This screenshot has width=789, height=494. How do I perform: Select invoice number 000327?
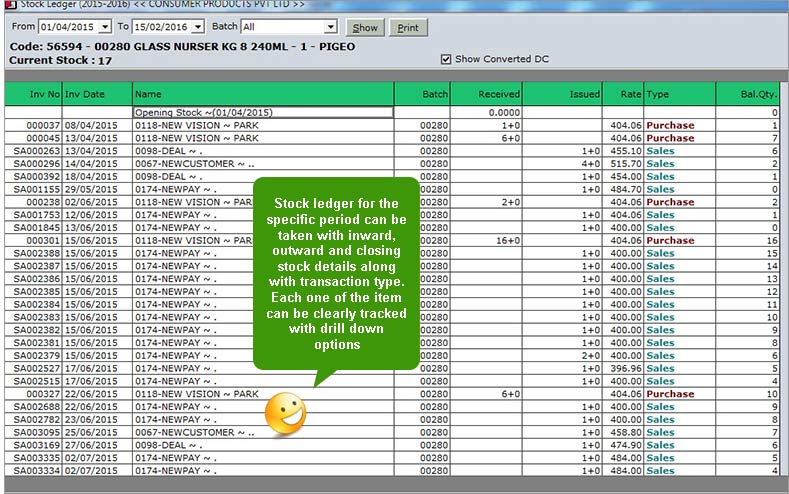[43, 394]
